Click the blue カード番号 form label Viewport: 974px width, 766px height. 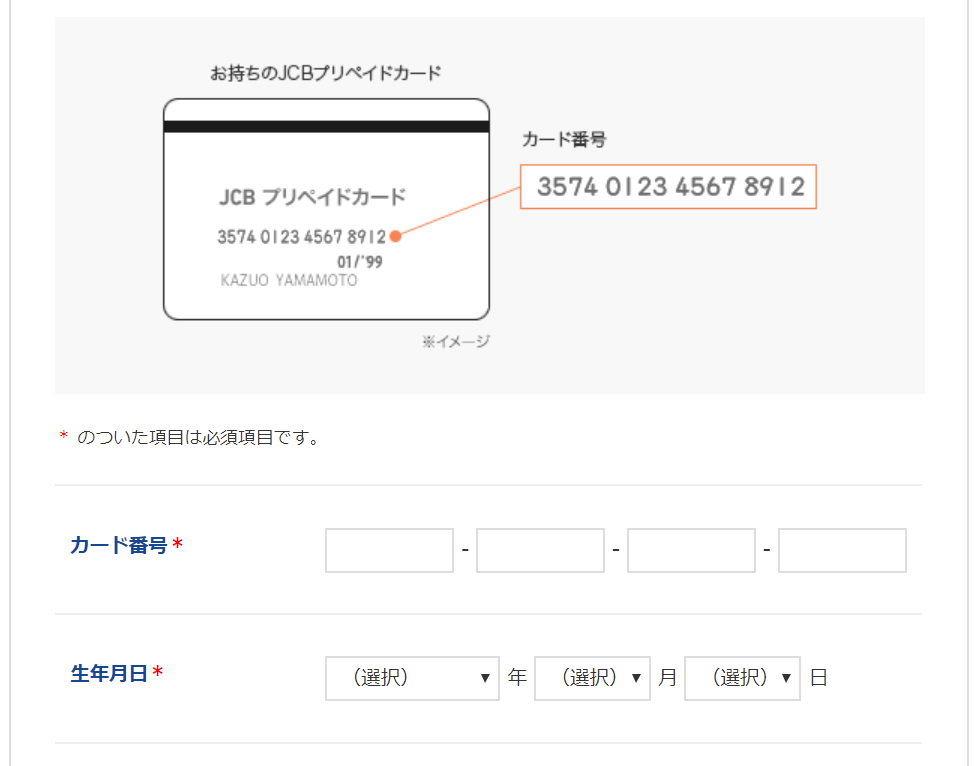click(x=118, y=546)
